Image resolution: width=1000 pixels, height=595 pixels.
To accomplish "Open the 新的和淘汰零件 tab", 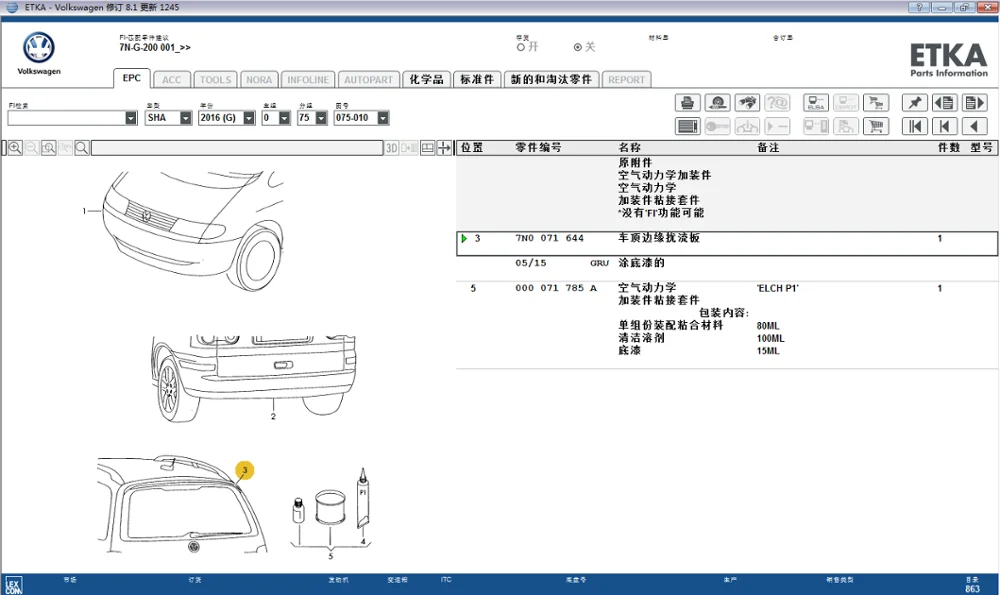I will (x=552, y=79).
